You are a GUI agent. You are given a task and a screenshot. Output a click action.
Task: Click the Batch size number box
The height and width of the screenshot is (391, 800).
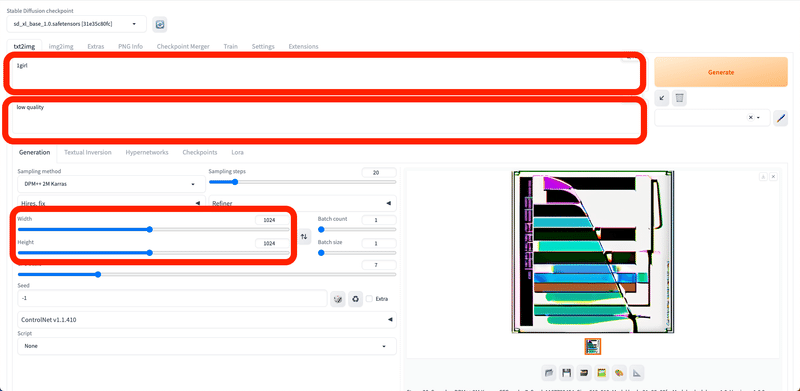coord(379,243)
